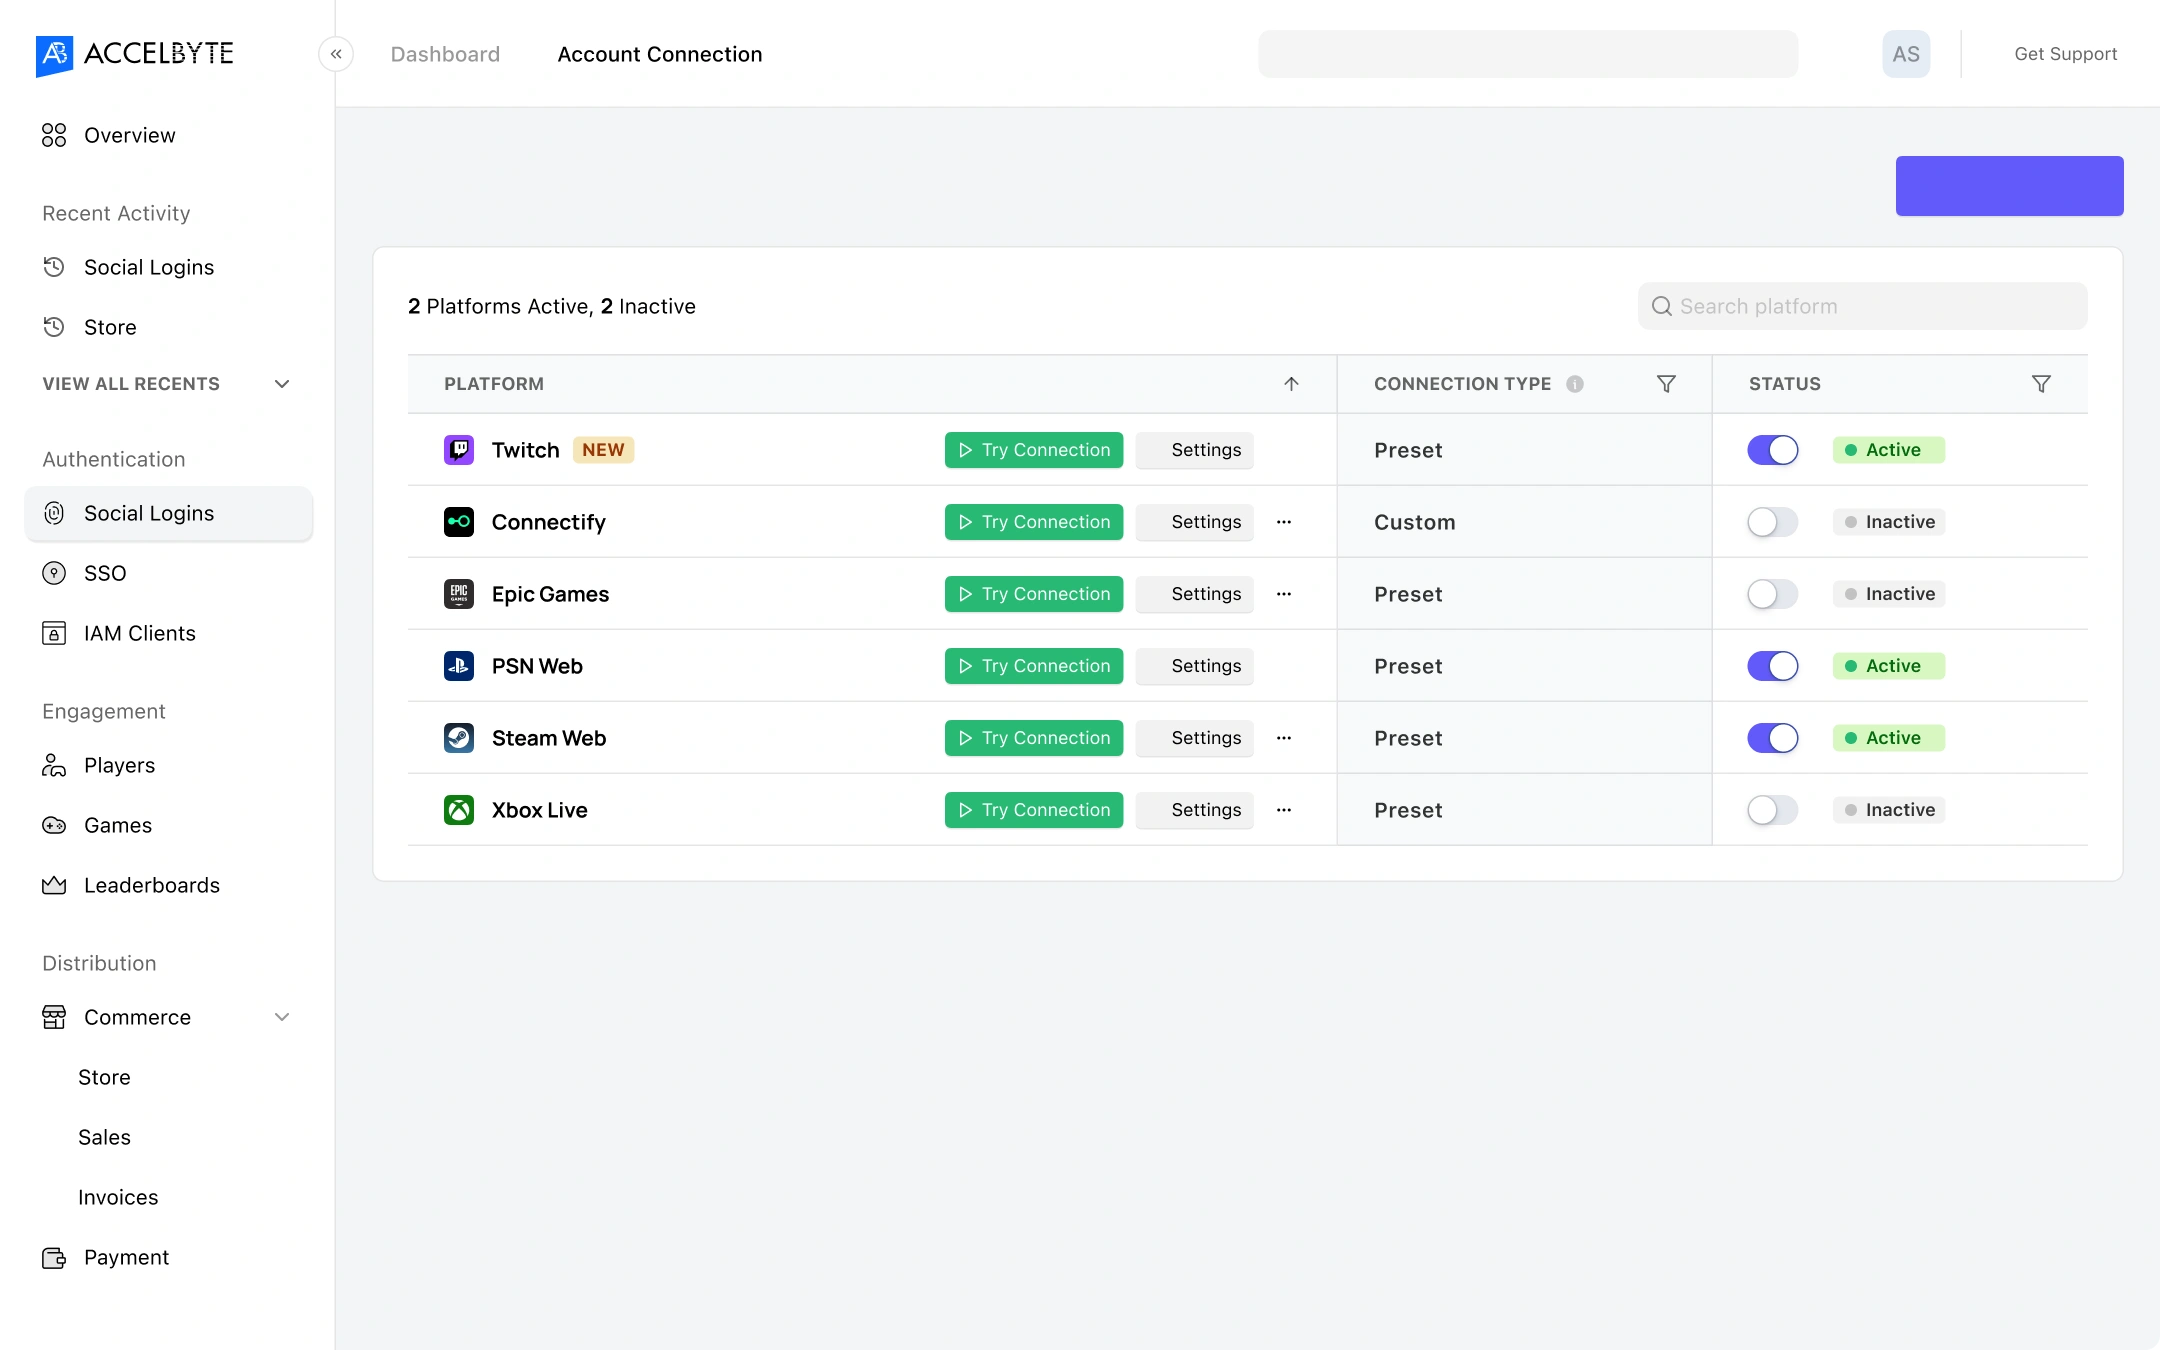Viewport: 2160px width, 1350px height.
Task: Collapse the Commerce menu chevron
Action: [282, 1017]
